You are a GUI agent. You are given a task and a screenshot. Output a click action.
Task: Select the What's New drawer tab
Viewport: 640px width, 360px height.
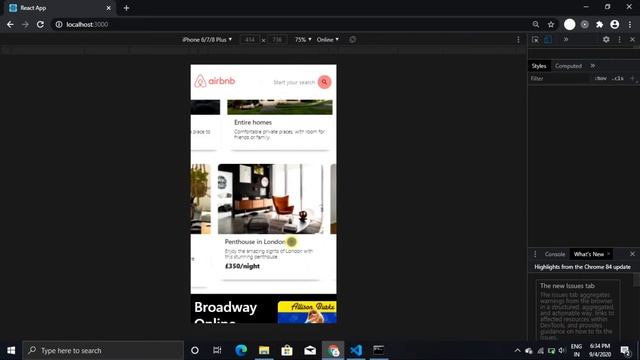(588, 254)
